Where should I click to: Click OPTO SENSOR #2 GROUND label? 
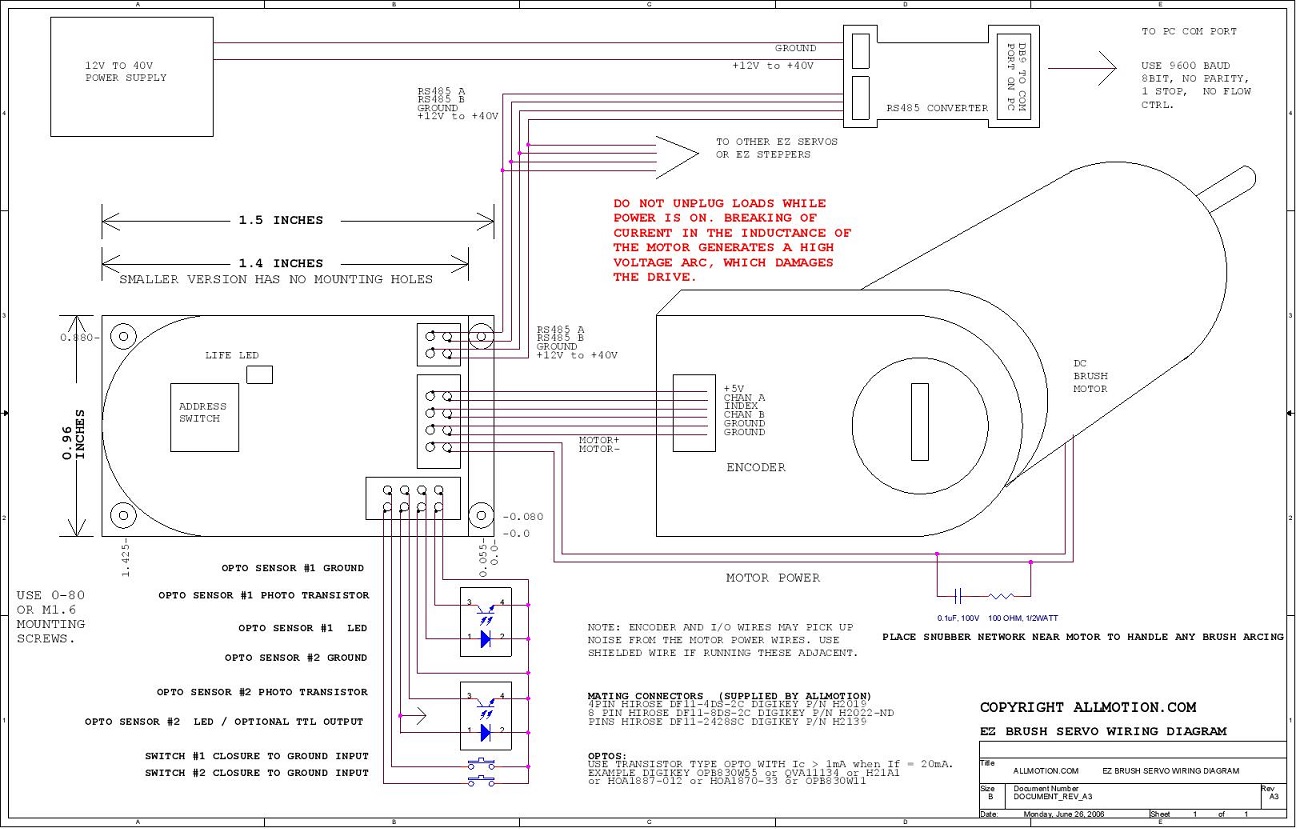[296, 659]
